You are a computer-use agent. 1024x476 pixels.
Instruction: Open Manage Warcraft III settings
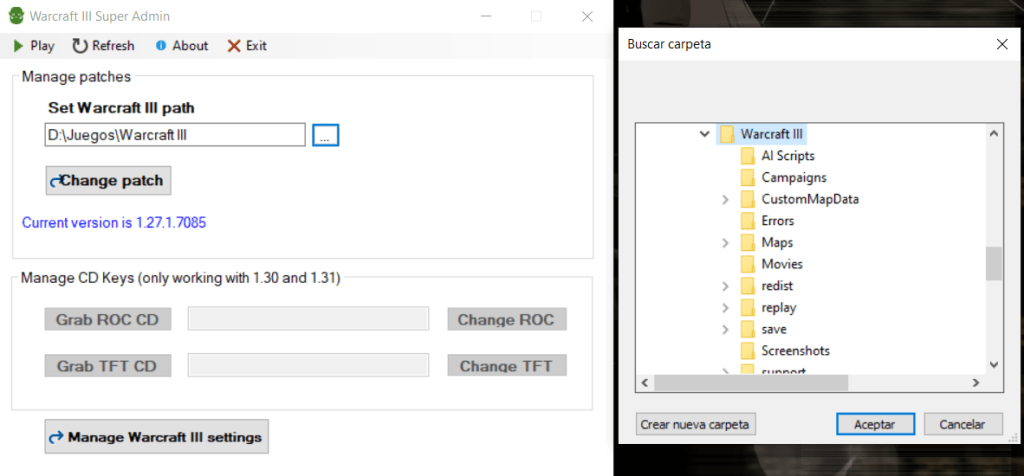[x=157, y=437]
